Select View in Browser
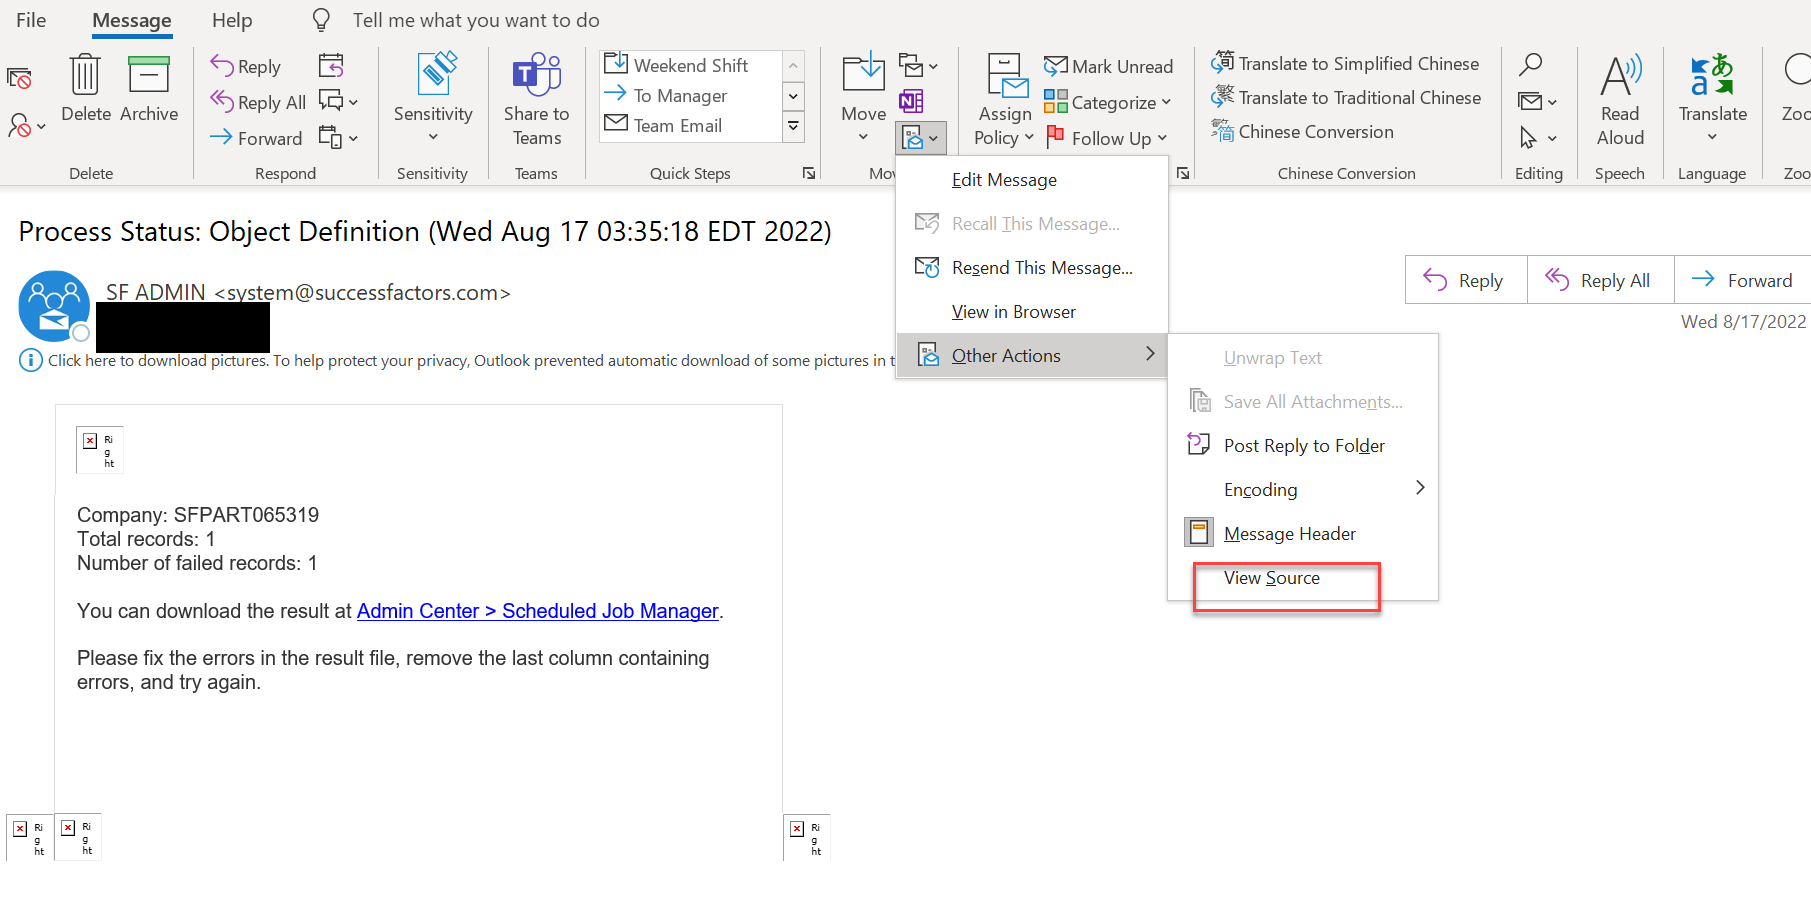Viewport: 1811px width, 898px height. point(1032,312)
